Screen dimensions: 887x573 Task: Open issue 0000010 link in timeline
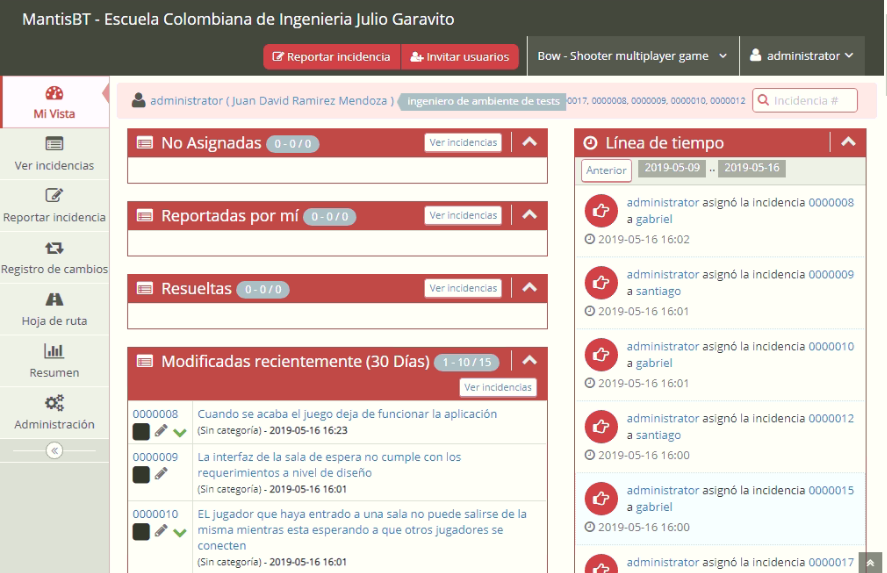[x=831, y=346]
